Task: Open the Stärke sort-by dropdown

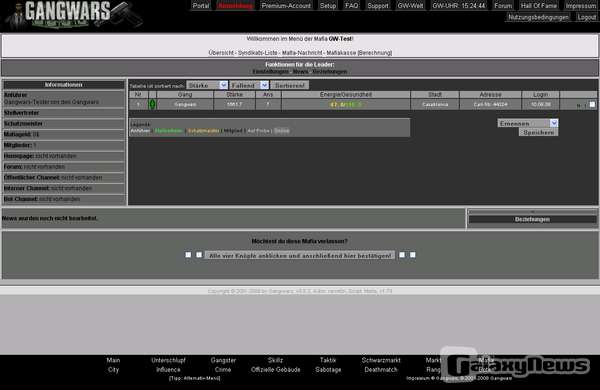Action: point(207,85)
